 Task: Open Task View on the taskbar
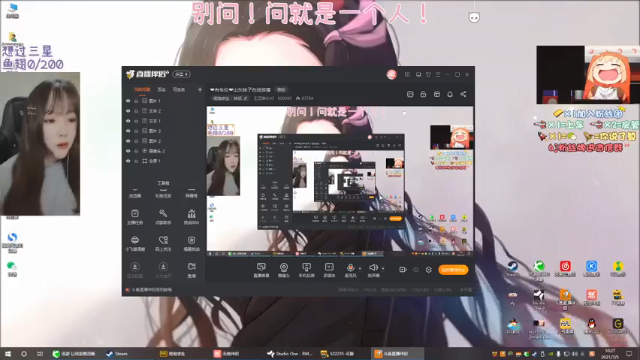(40, 354)
